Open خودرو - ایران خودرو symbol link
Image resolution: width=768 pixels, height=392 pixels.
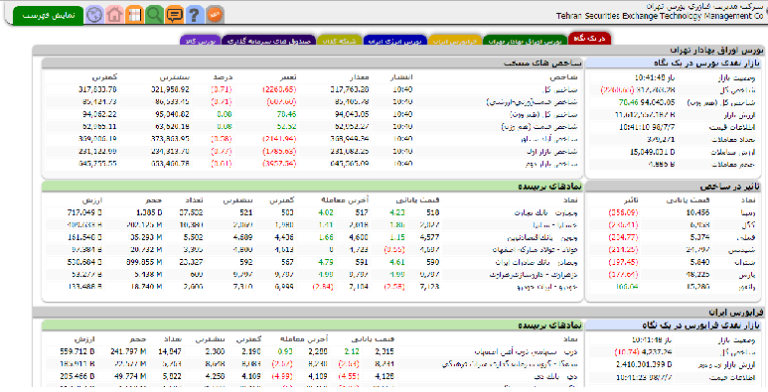(x=548, y=287)
